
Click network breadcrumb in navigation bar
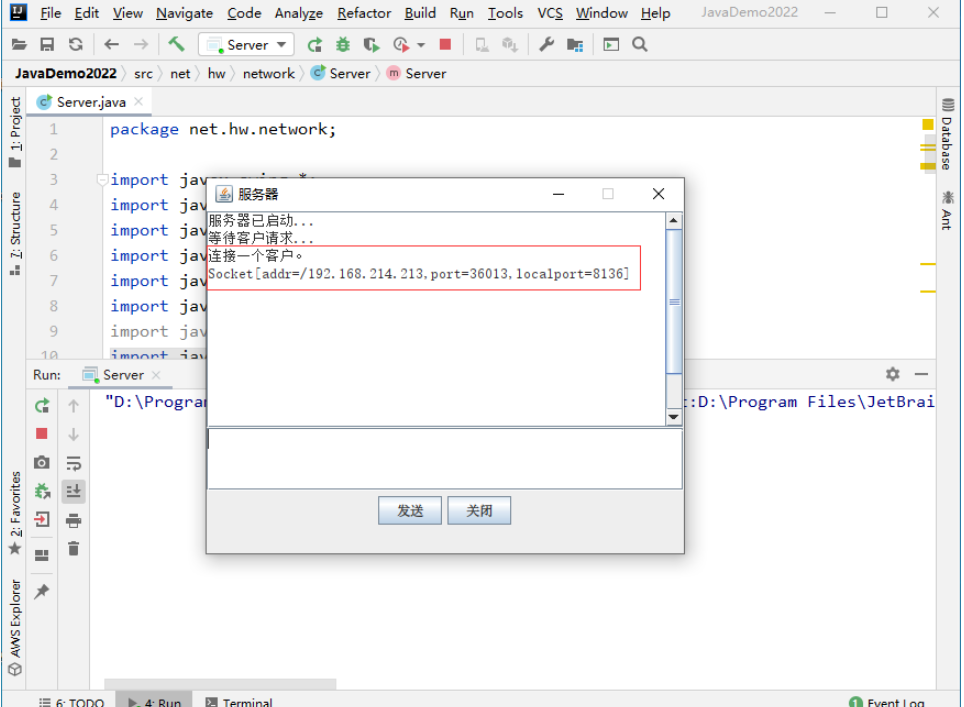[x=269, y=74]
